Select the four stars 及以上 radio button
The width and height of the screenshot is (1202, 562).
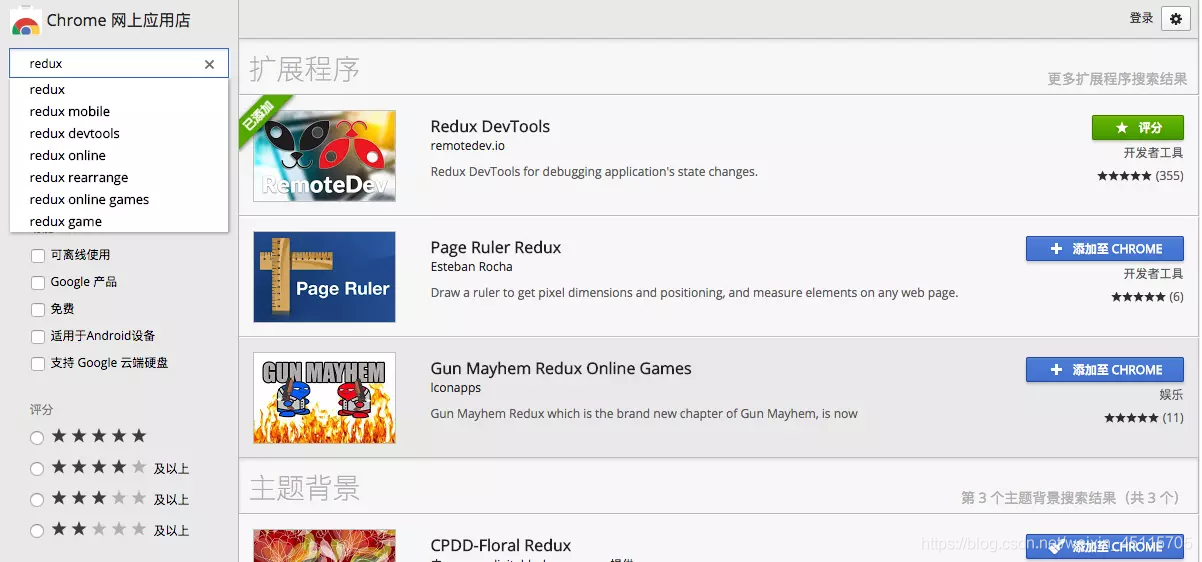coord(37,468)
